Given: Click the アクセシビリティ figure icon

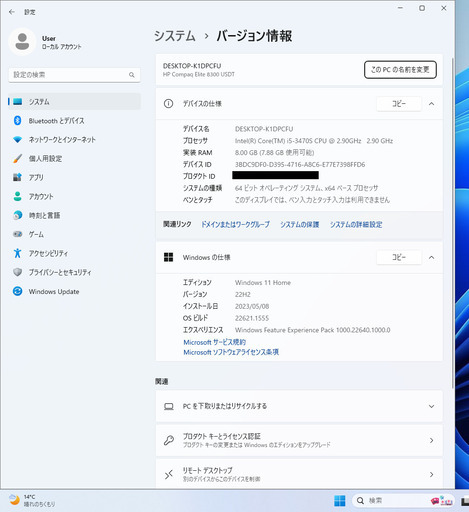Looking at the screenshot, I should (17, 253).
